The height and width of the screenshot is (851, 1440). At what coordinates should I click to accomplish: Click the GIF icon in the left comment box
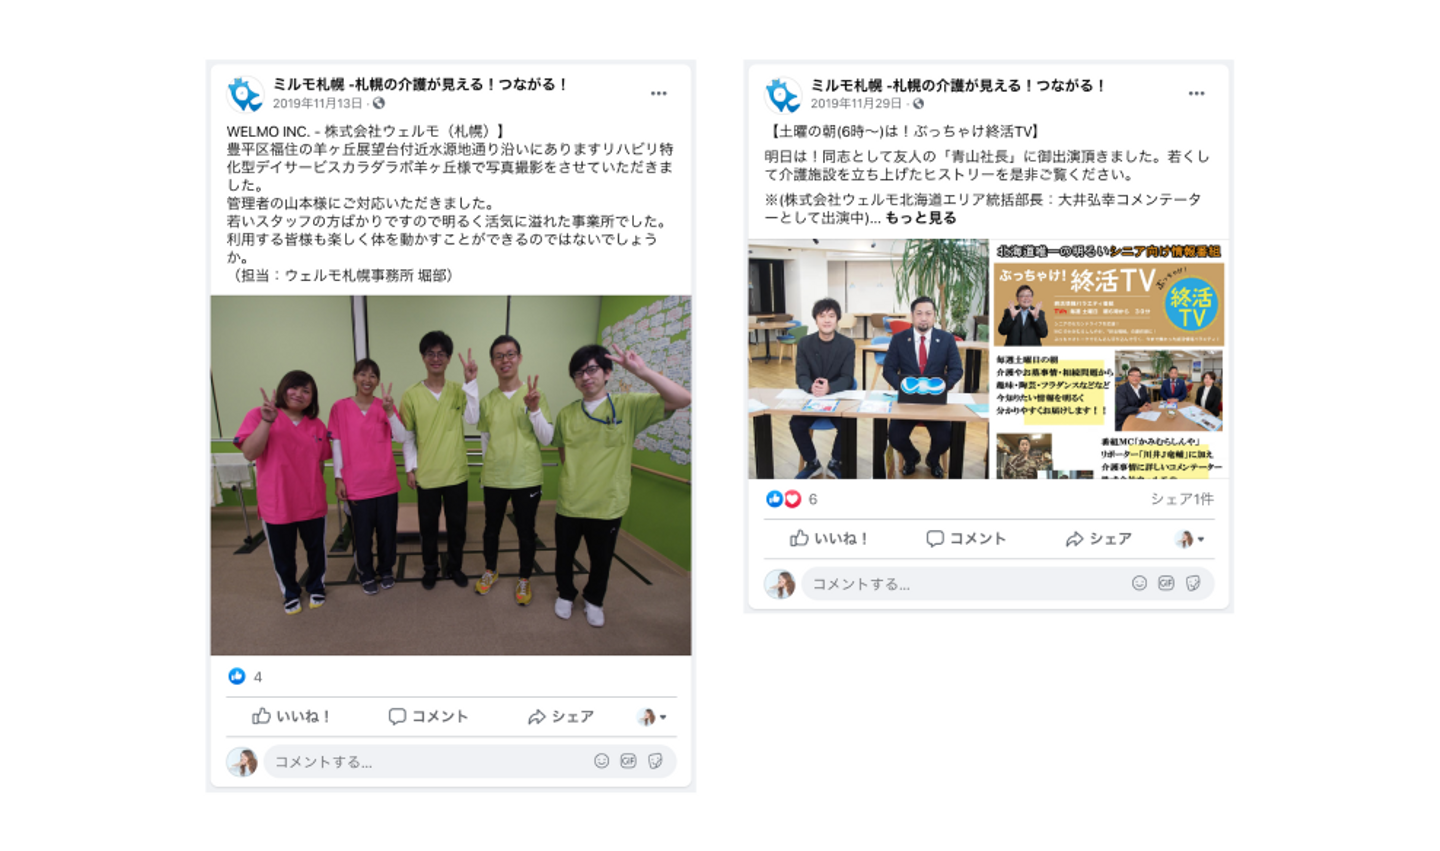pos(628,761)
